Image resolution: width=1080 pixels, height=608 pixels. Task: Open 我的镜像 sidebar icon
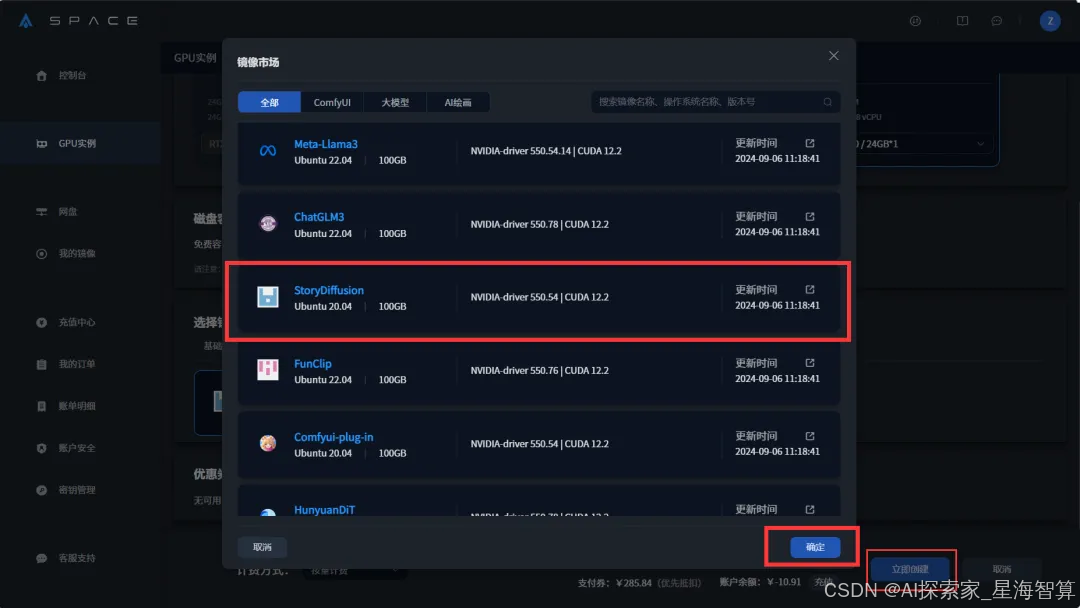(41, 254)
